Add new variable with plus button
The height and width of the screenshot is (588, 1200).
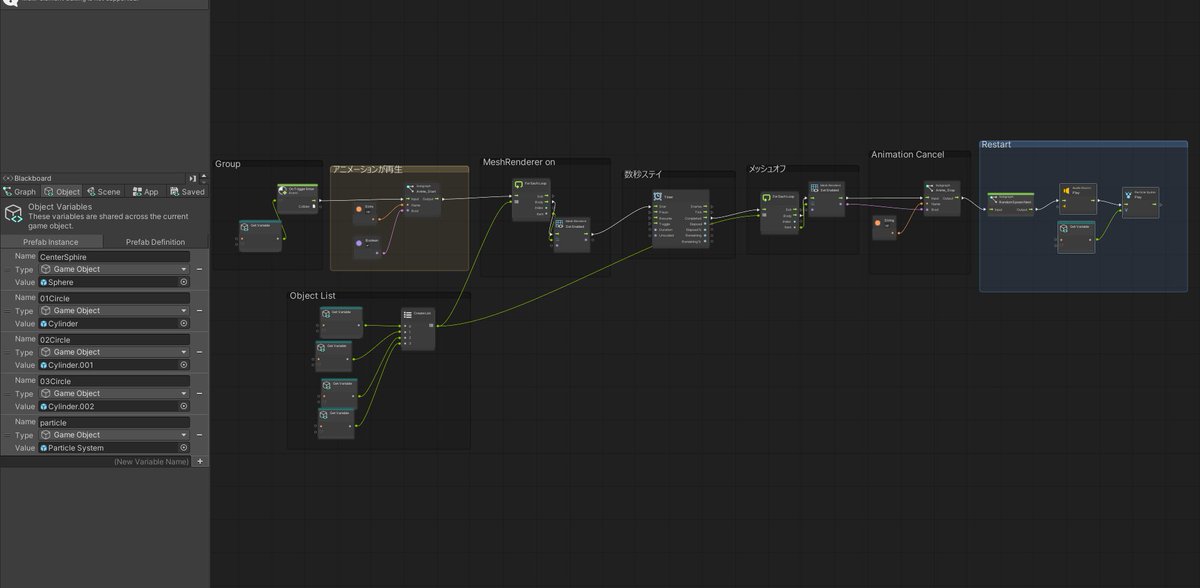[200, 462]
